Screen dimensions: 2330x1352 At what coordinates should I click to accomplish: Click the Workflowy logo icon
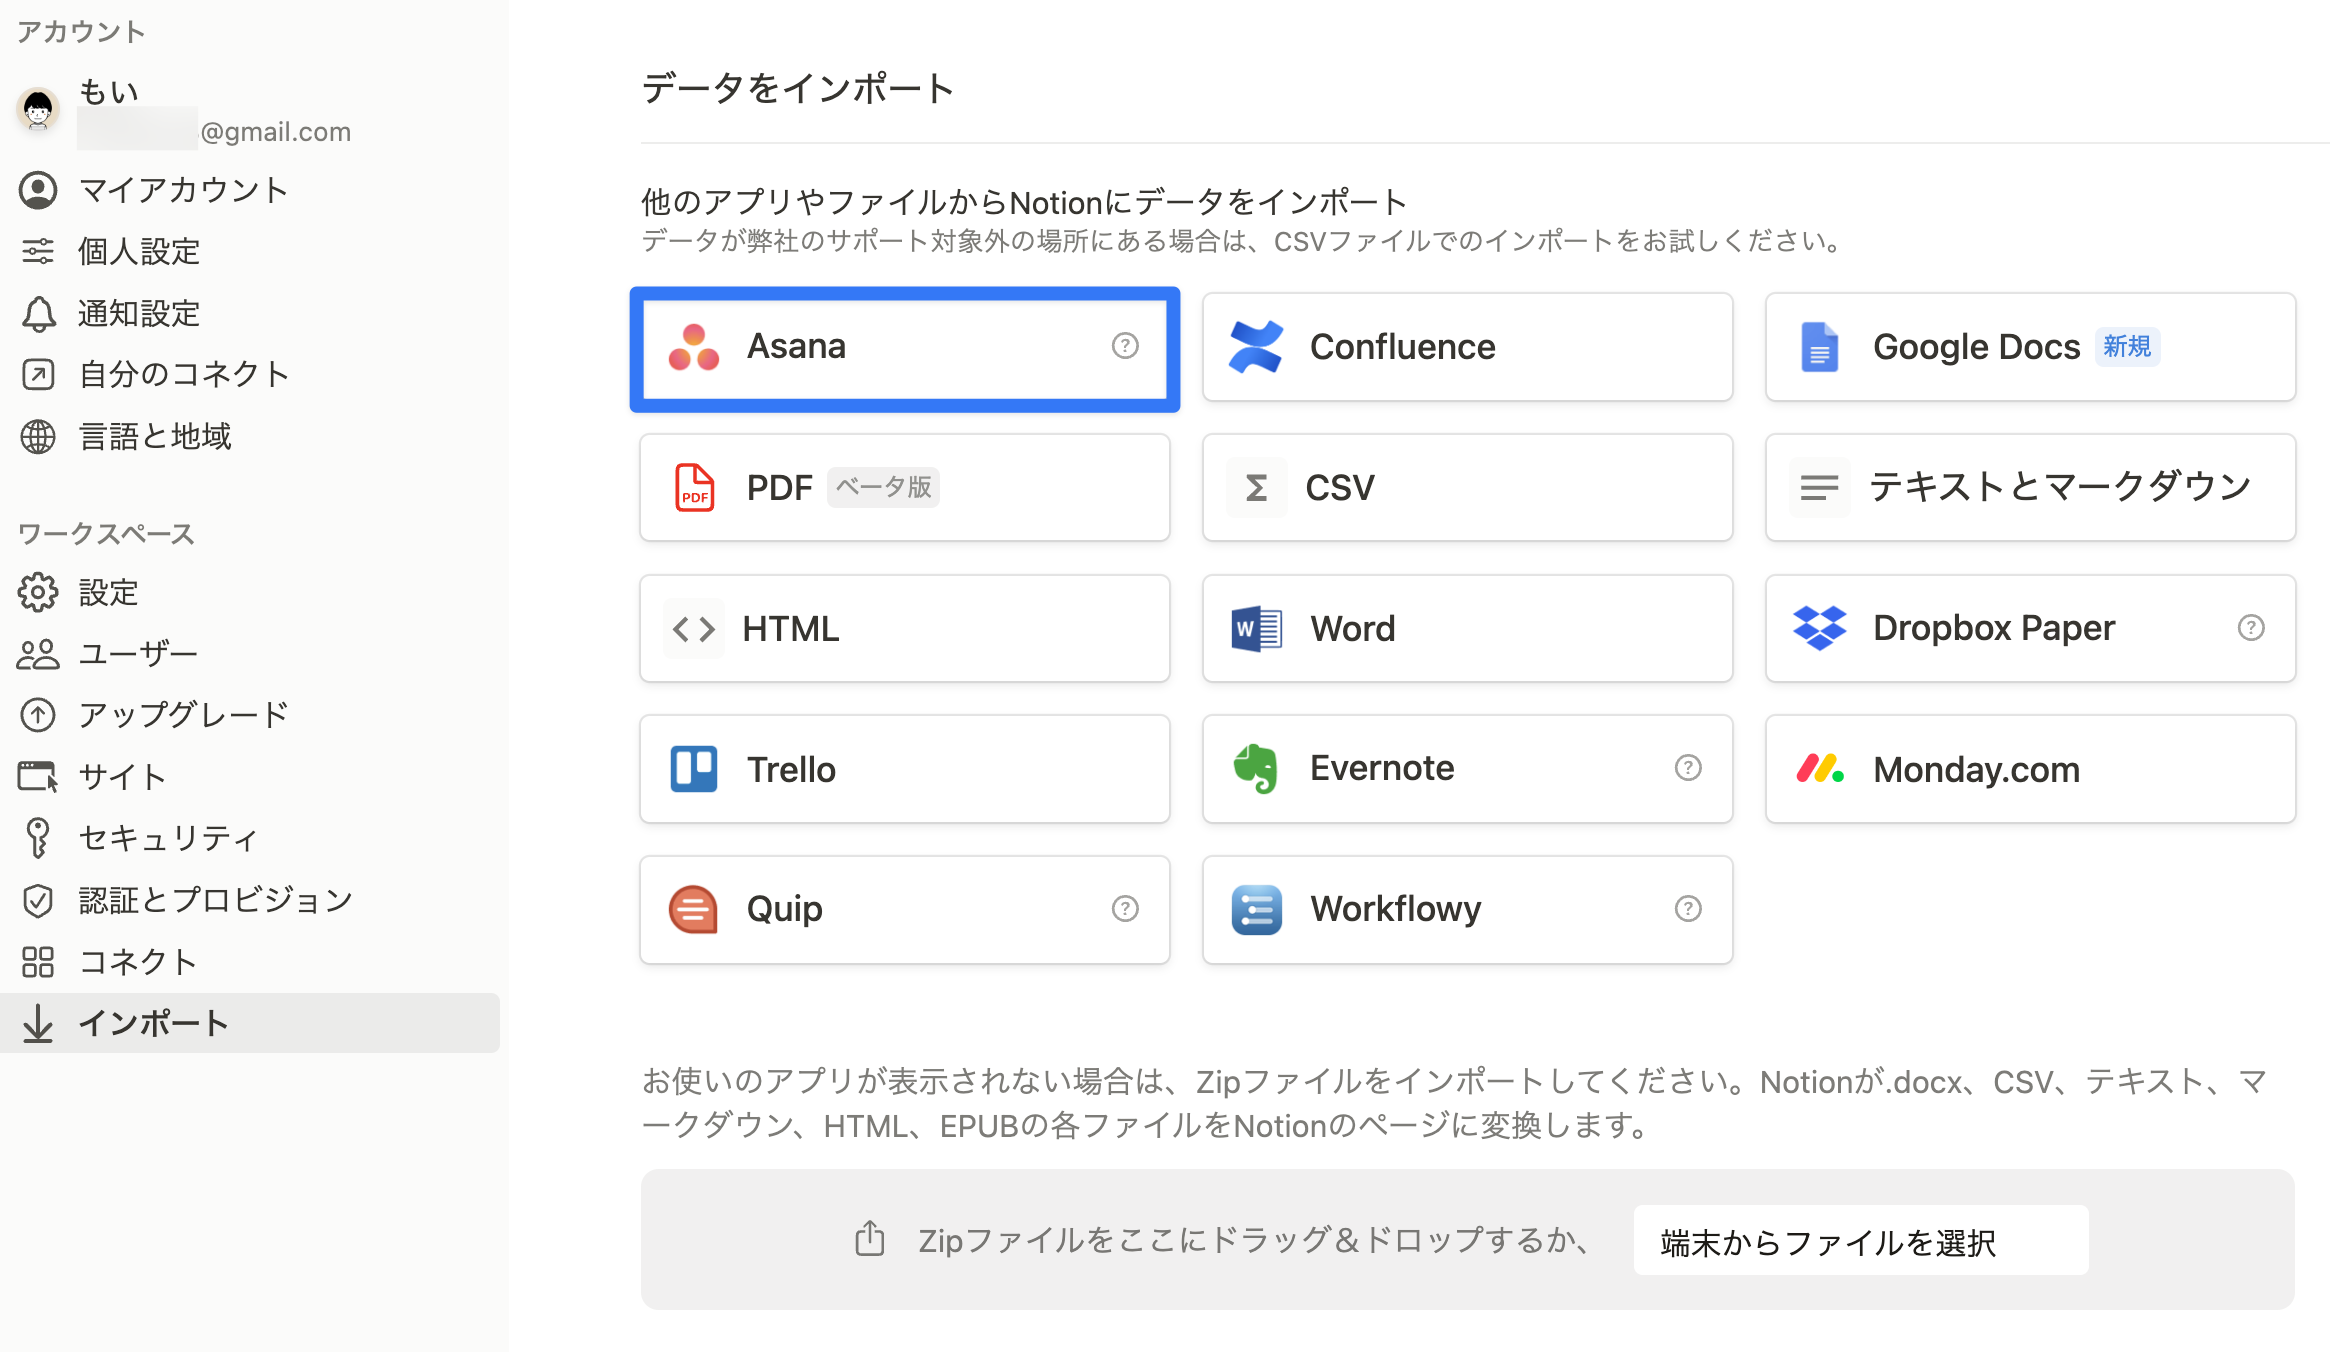click(1256, 910)
